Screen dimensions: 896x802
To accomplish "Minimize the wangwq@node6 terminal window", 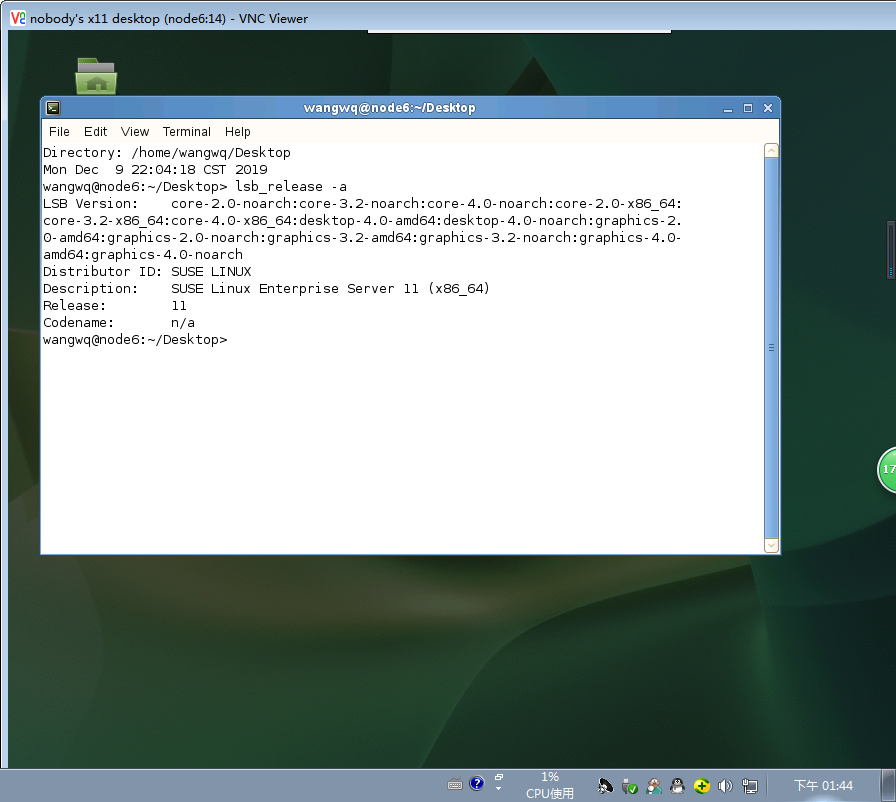I will (x=727, y=109).
